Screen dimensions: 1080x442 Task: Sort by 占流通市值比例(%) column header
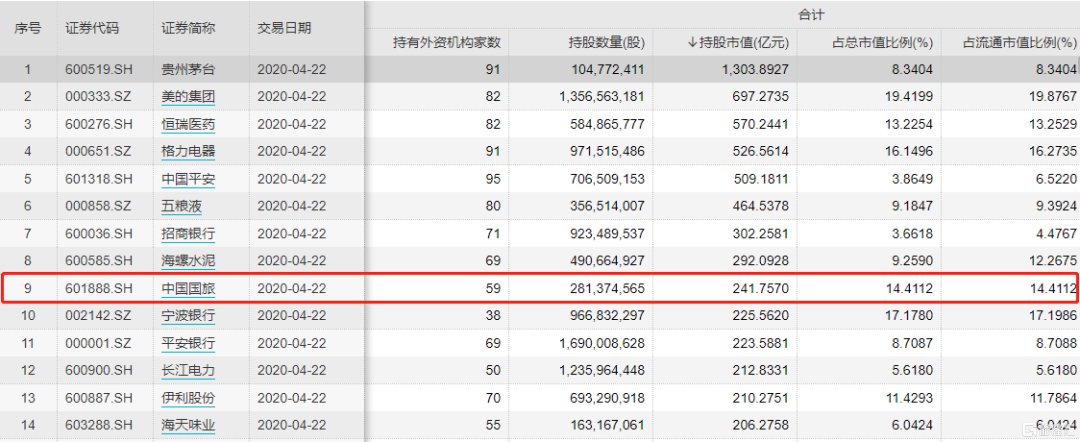1019,43
